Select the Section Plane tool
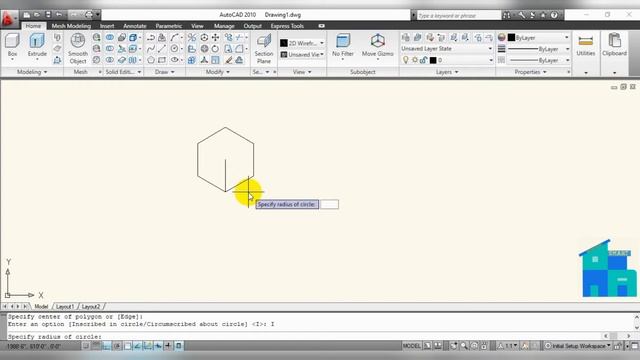Screen dimensions: 640x360 (x=264, y=49)
